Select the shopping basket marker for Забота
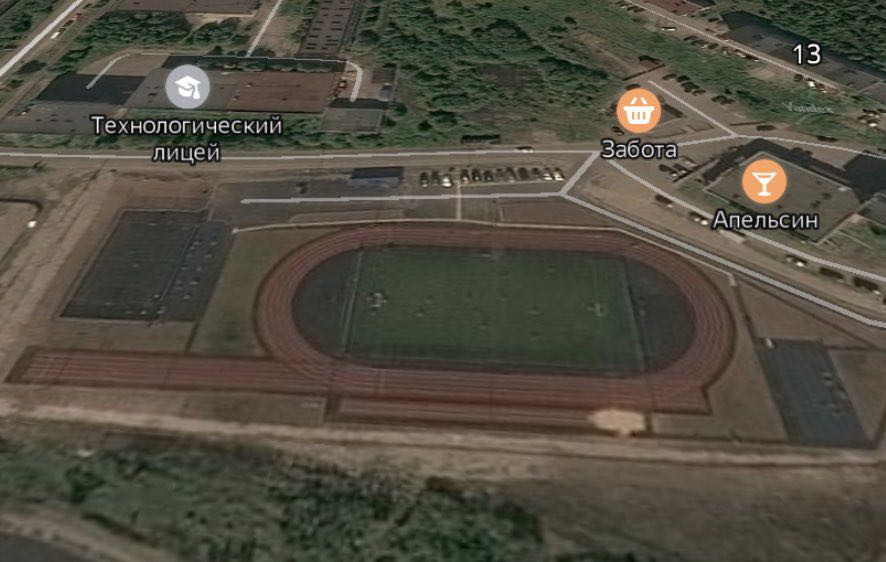886x562 pixels. pos(639,110)
